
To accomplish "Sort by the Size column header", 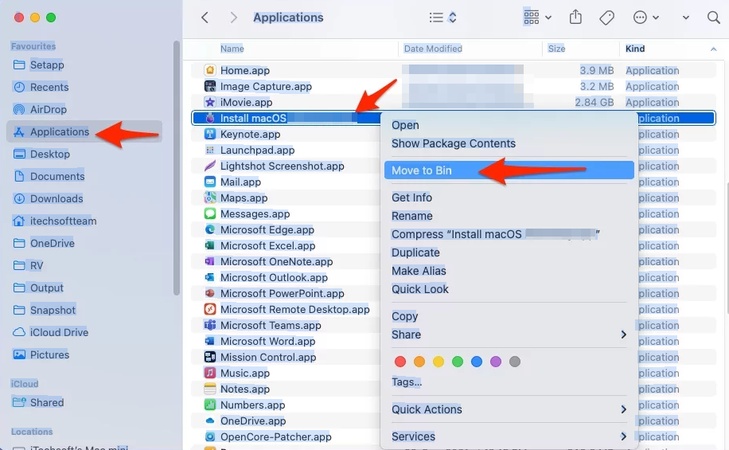I will click(x=556, y=48).
